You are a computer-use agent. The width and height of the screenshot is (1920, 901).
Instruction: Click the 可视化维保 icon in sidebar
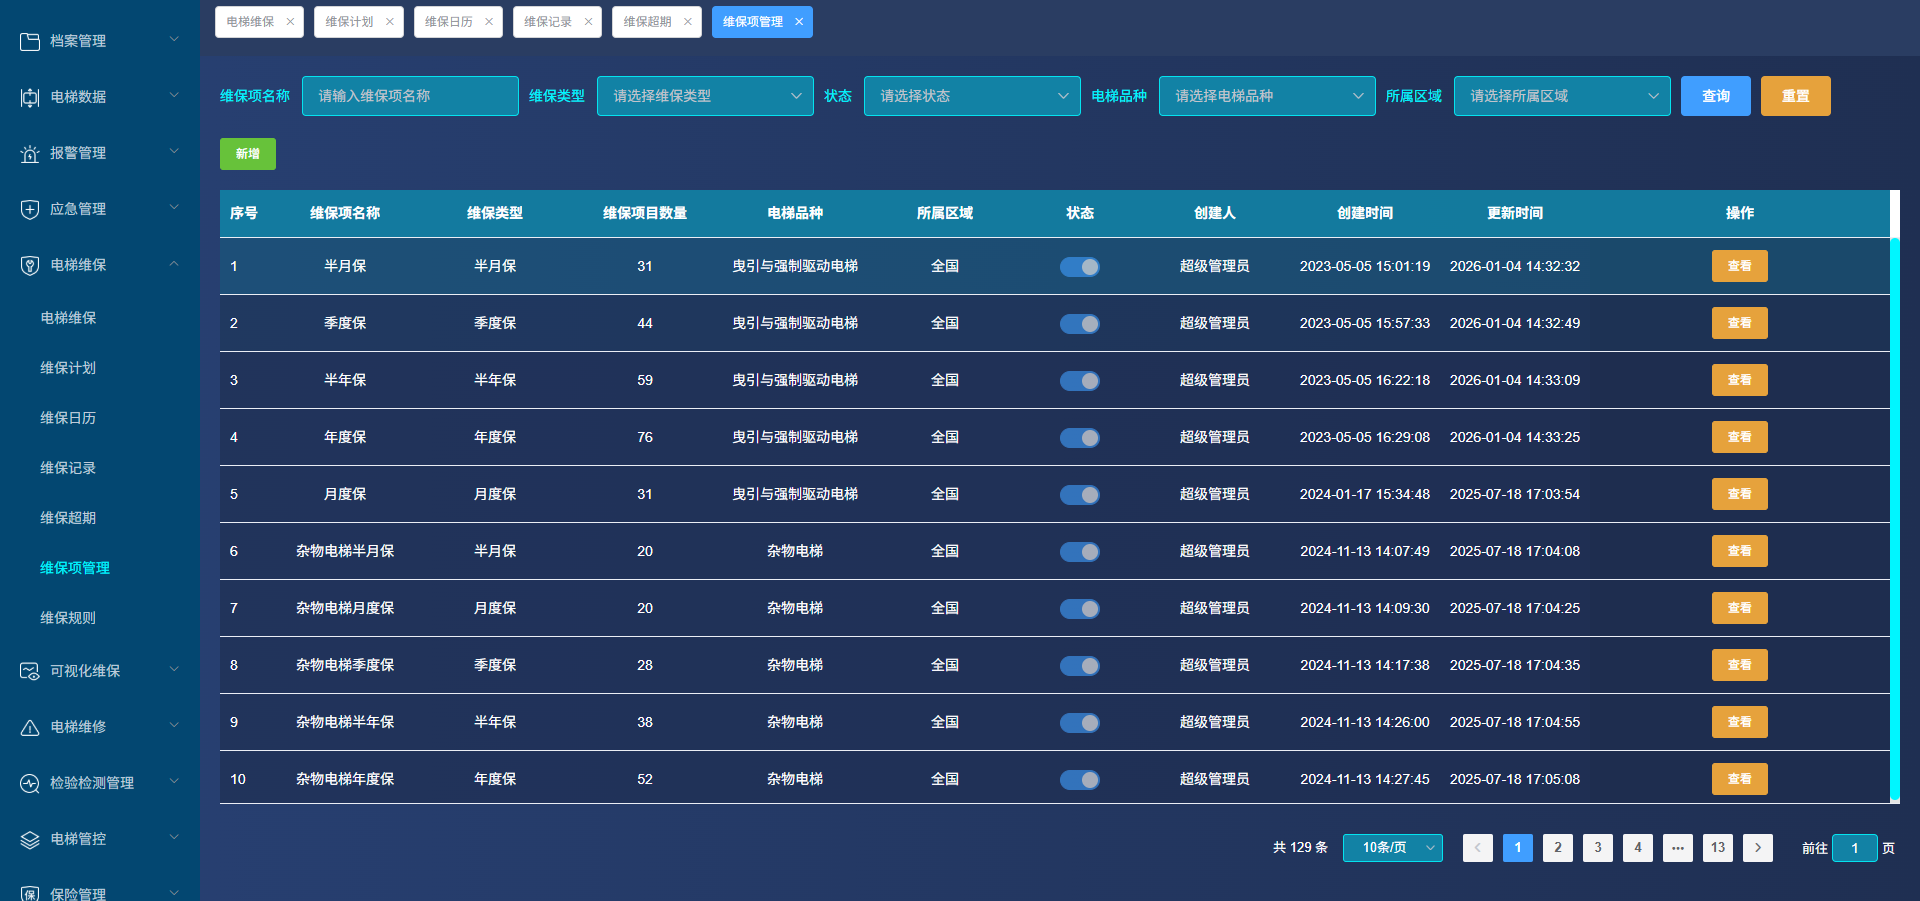pyautogui.click(x=30, y=671)
